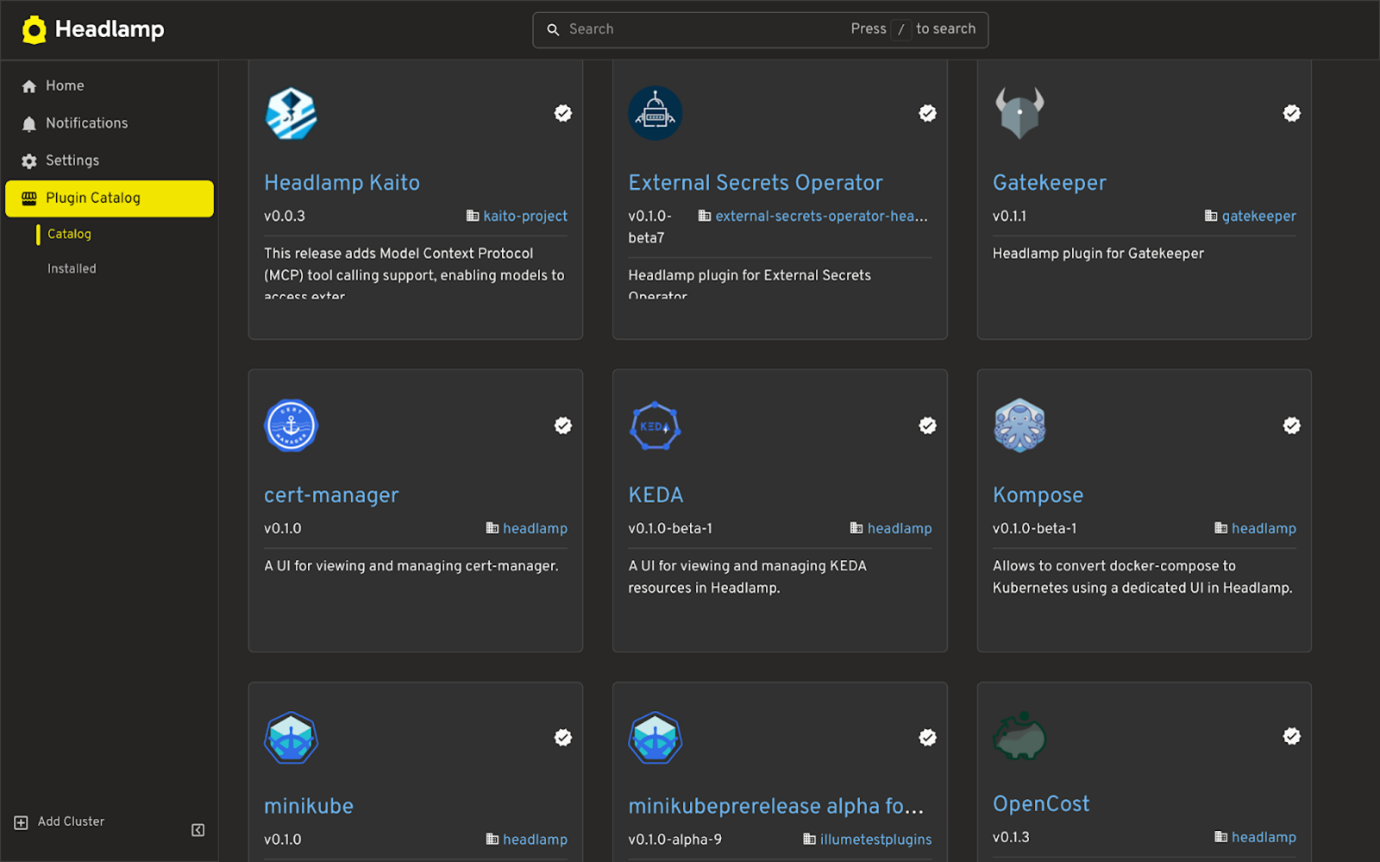Follow headlamp repo link on minikube card

(x=535, y=840)
